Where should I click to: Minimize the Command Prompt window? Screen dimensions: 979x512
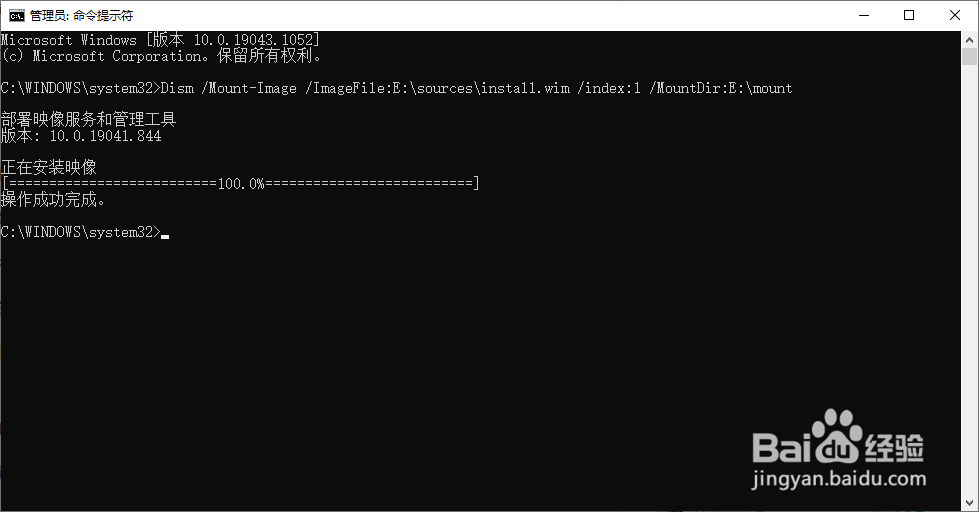(x=864, y=16)
